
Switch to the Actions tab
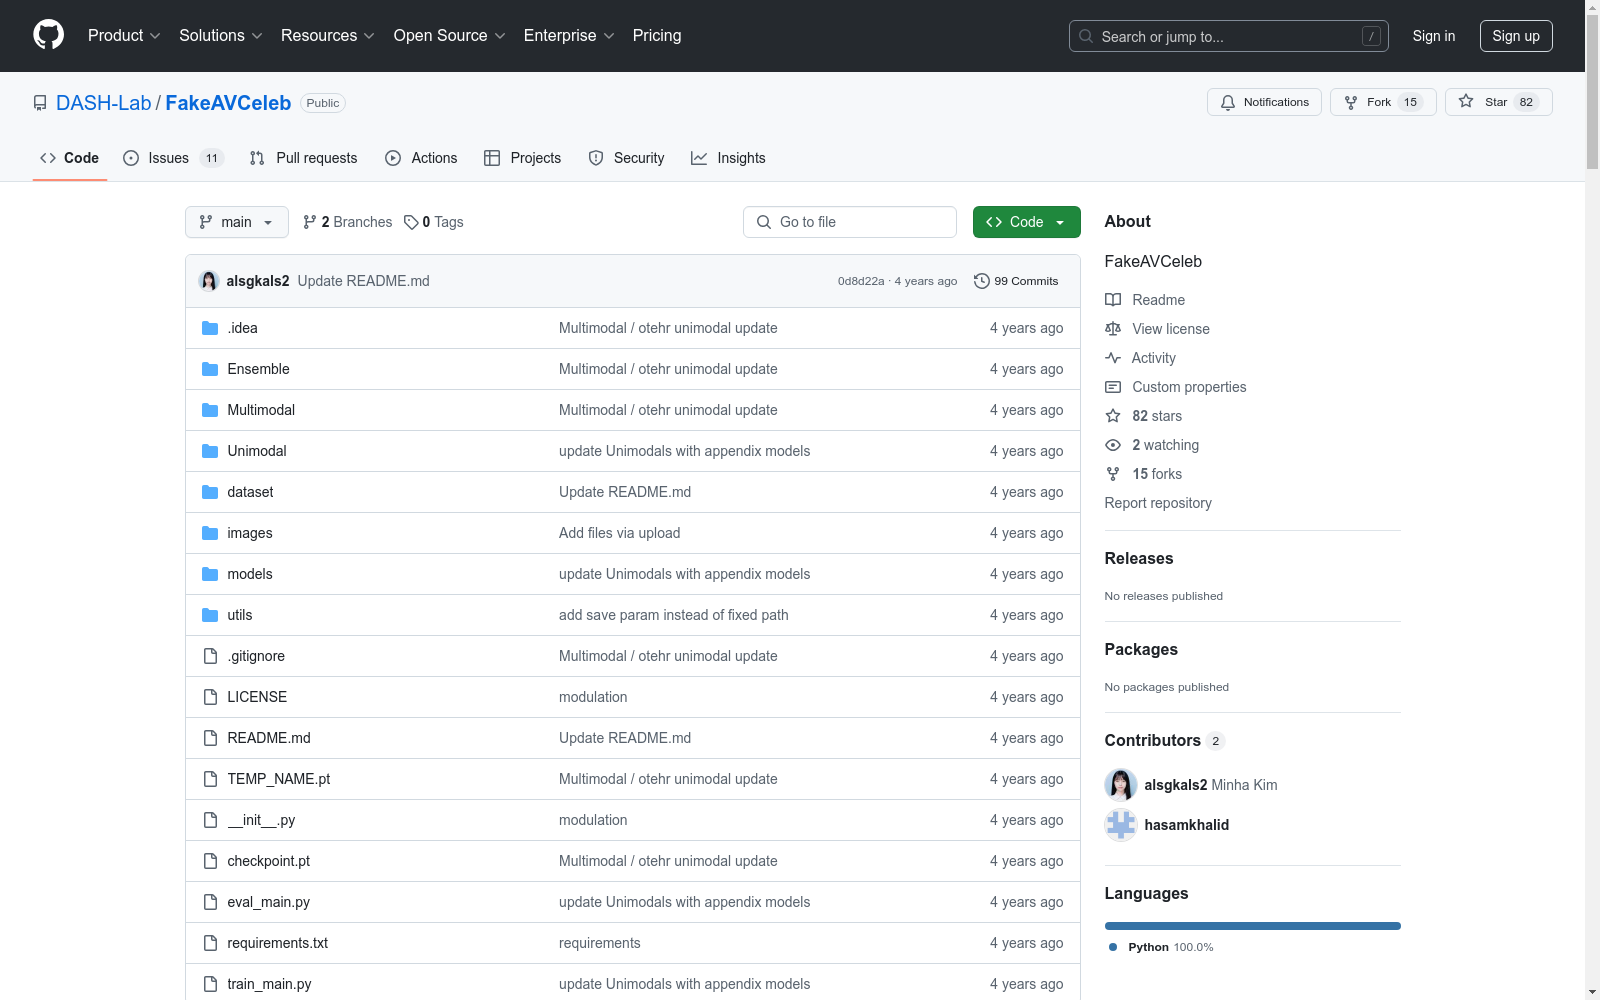tap(421, 158)
